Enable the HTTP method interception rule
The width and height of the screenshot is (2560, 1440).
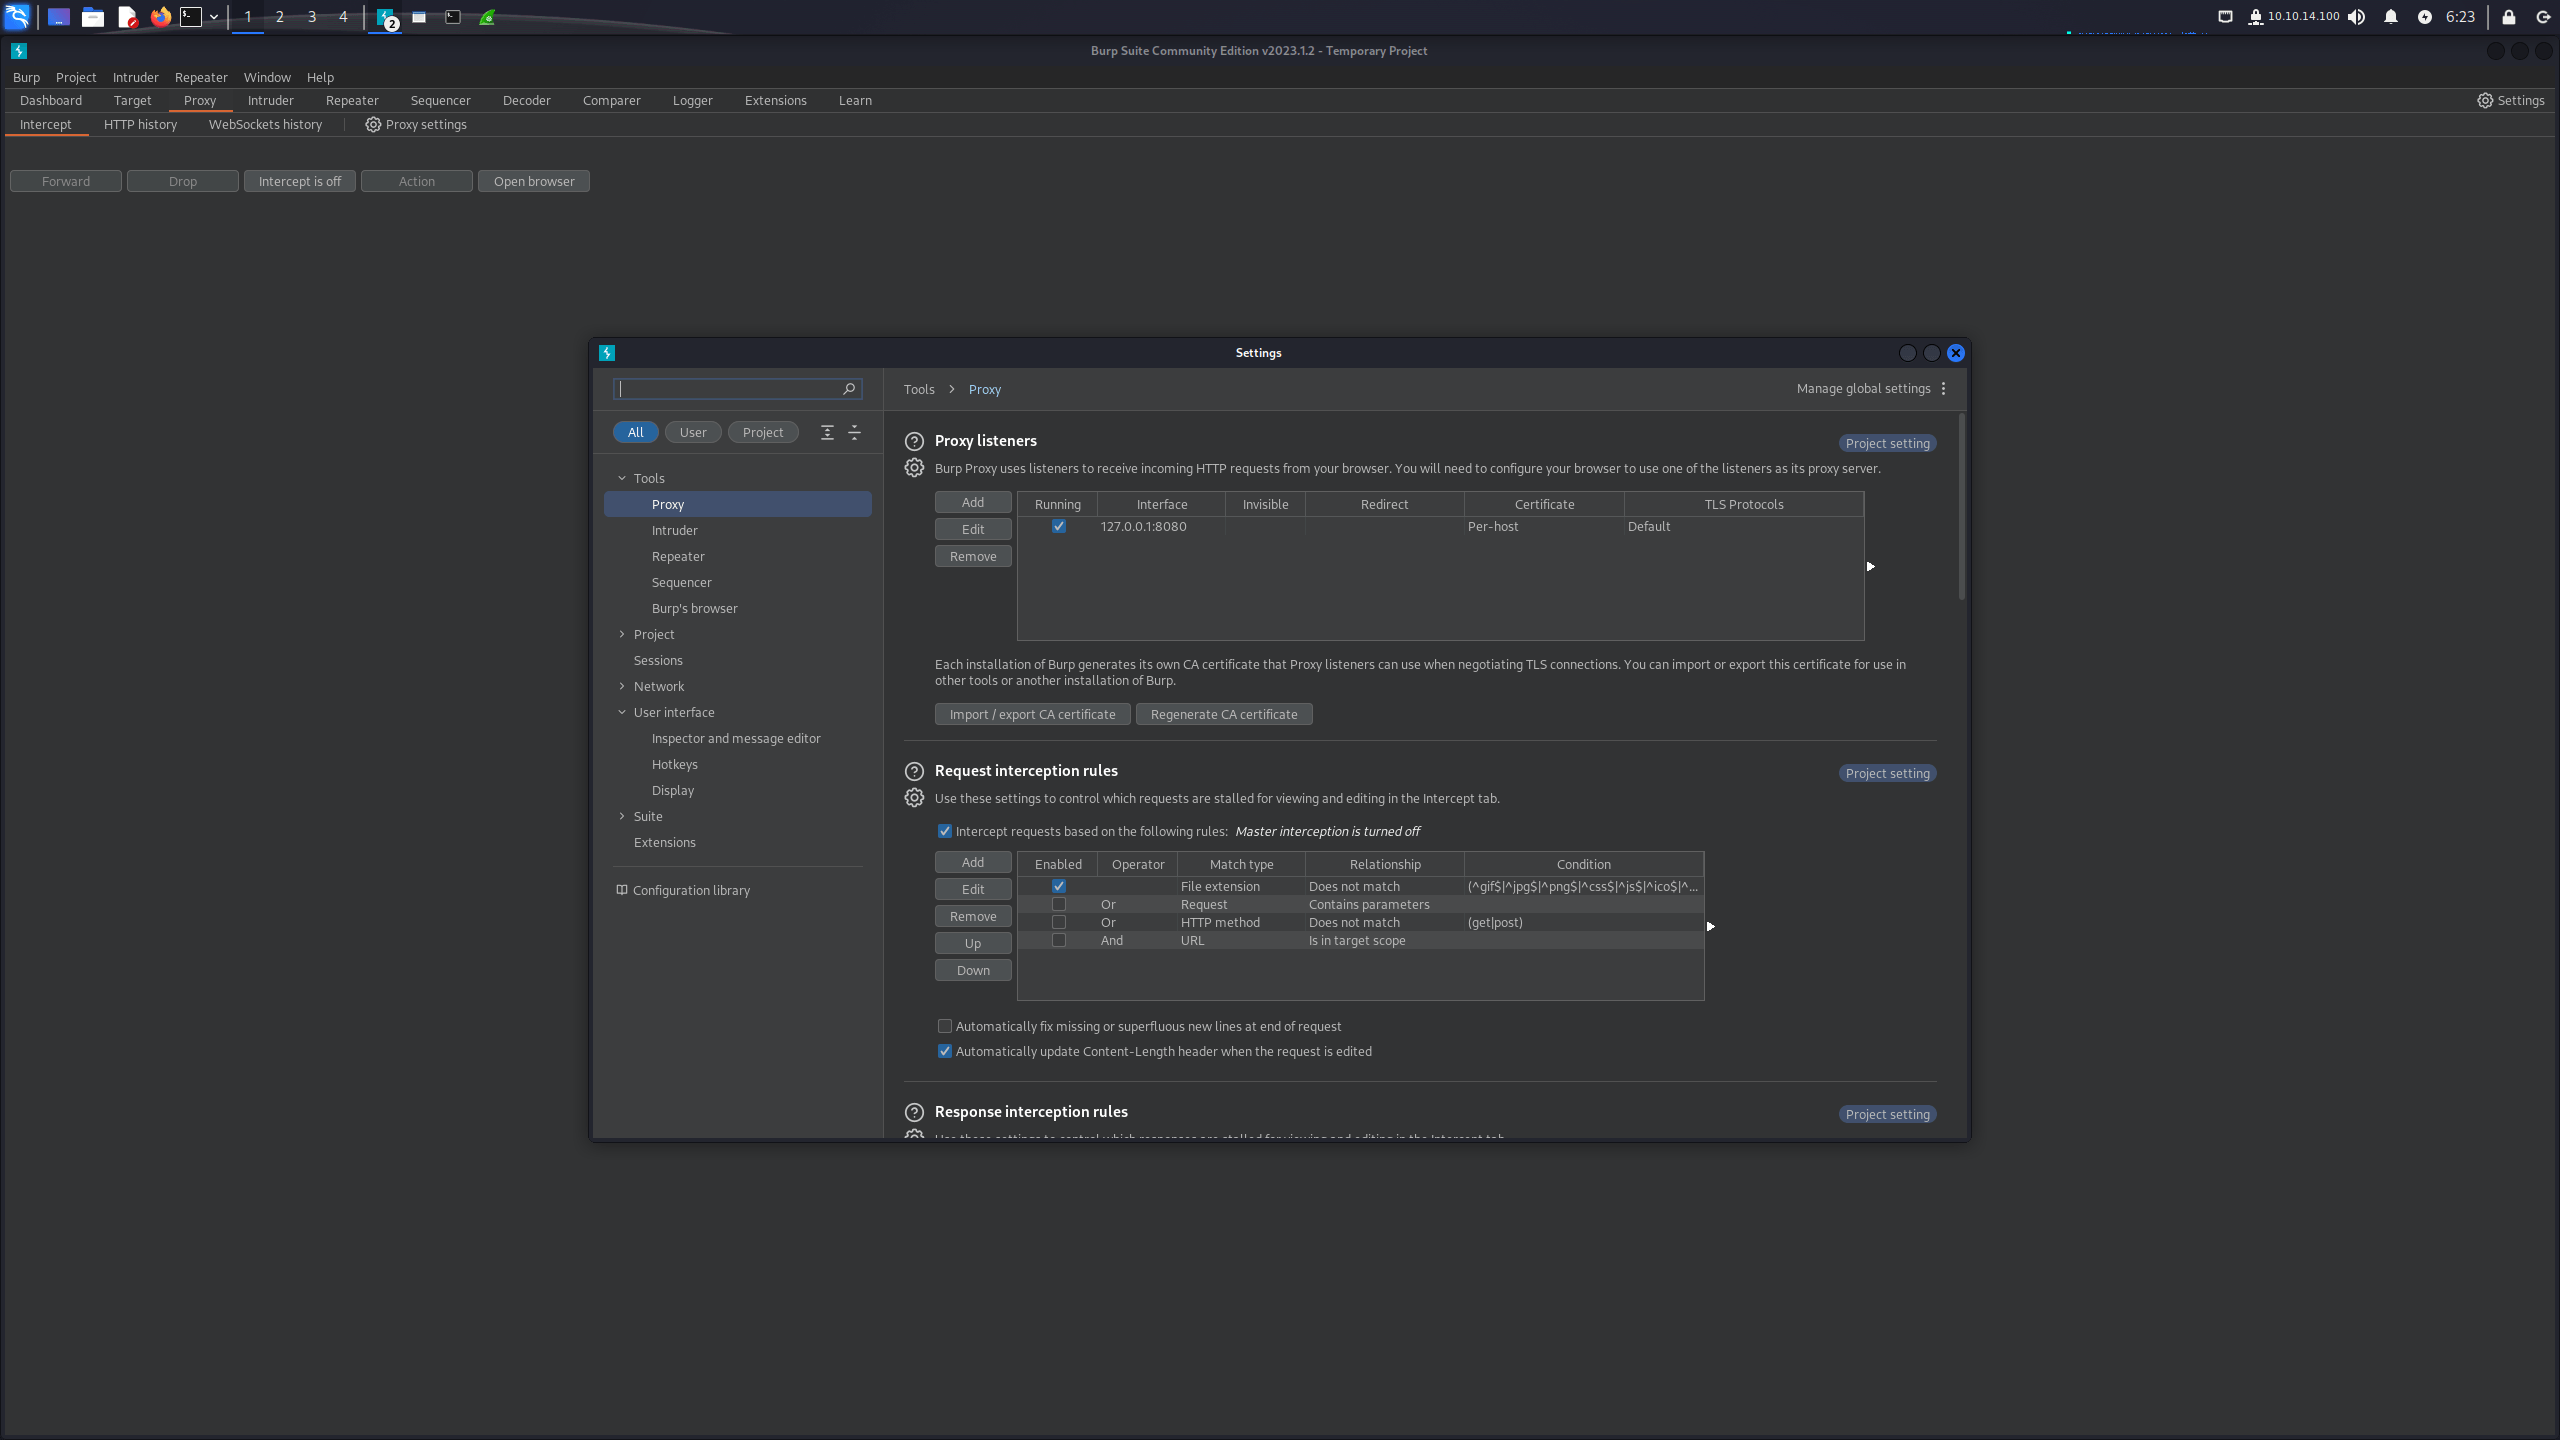(x=1059, y=922)
